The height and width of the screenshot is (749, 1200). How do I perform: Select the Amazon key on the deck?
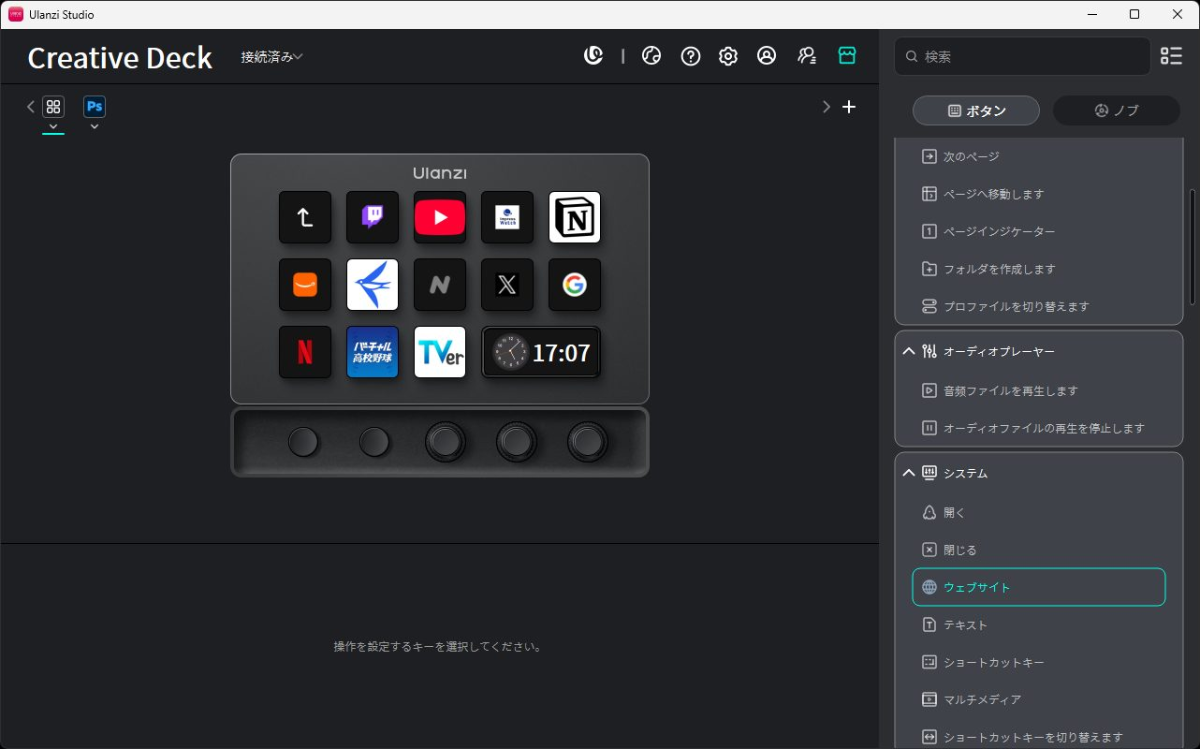[305, 285]
